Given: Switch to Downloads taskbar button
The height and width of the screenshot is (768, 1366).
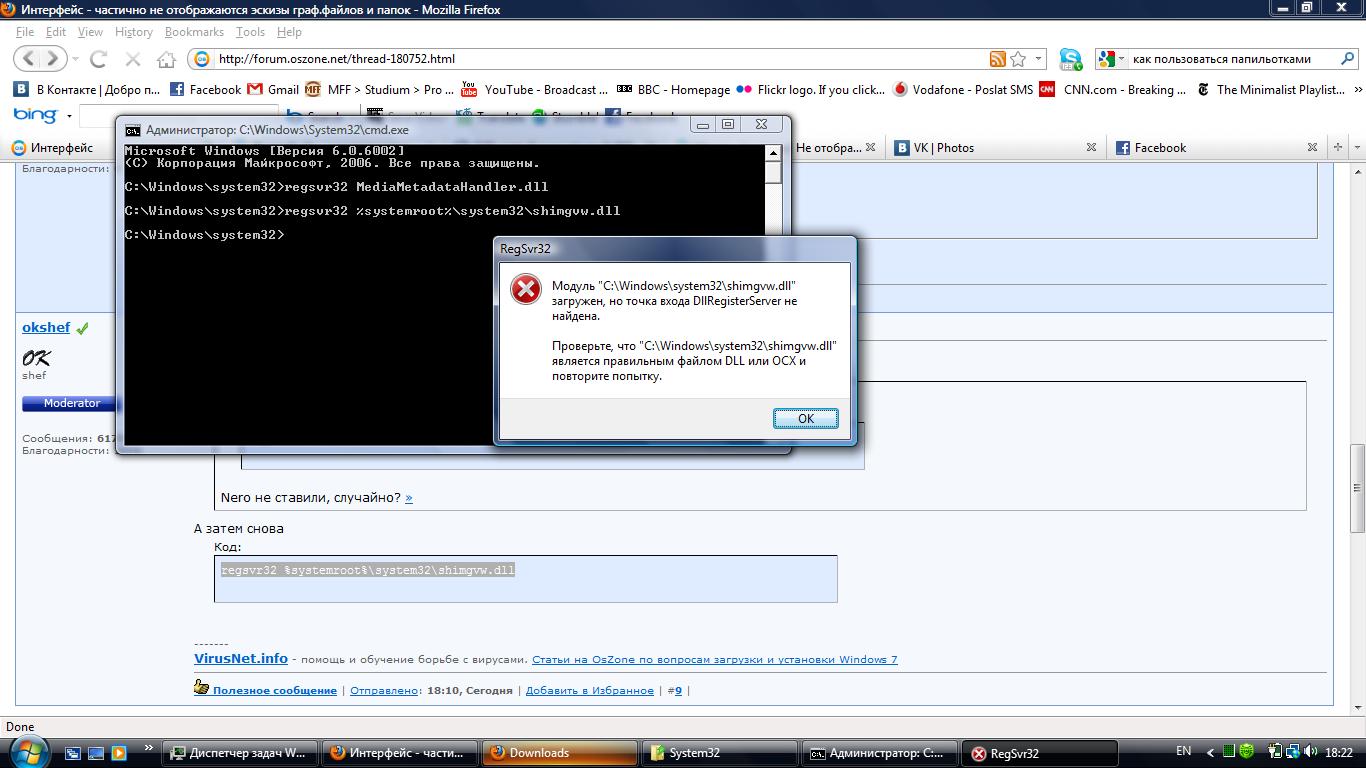Looking at the screenshot, I should 560,753.
